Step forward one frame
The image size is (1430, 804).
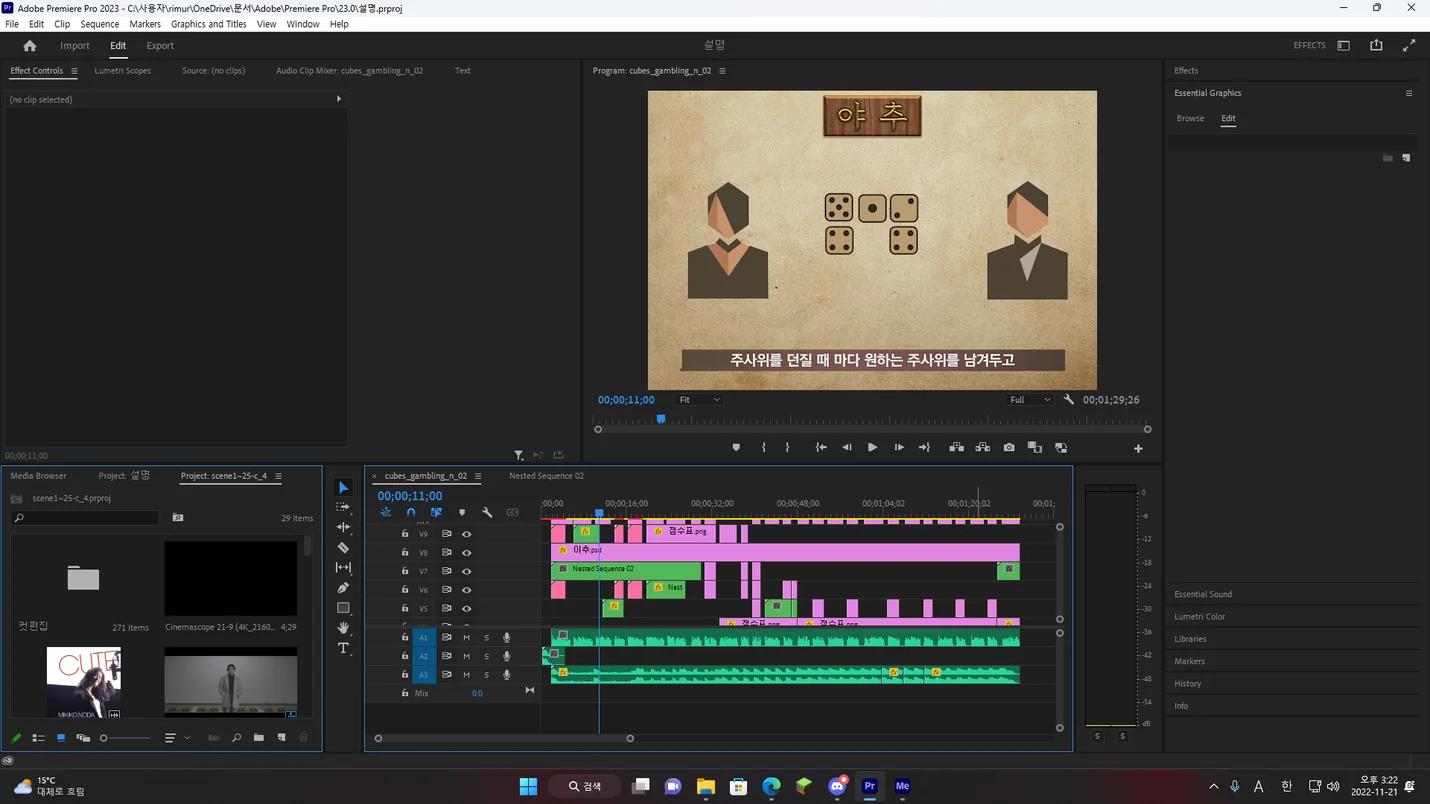click(899, 447)
